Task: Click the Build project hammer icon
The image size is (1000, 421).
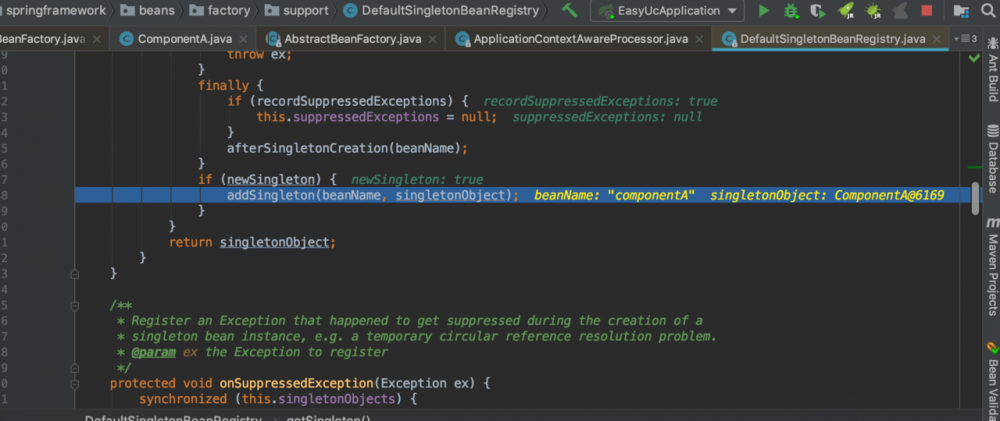Action: [x=570, y=10]
